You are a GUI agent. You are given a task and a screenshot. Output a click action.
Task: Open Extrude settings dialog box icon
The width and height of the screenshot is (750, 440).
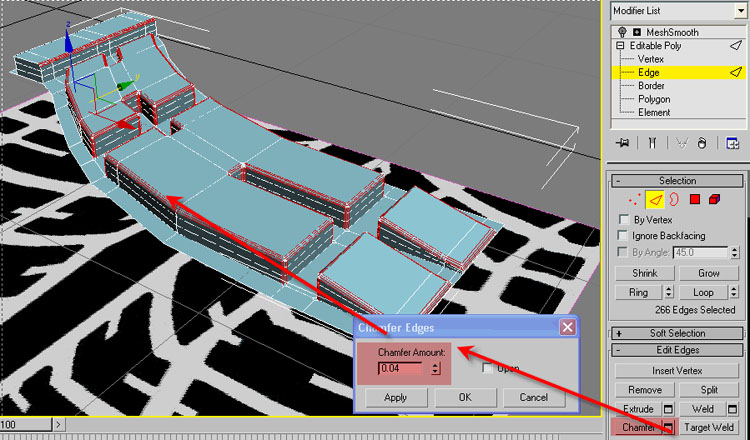(x=667, y=409)
